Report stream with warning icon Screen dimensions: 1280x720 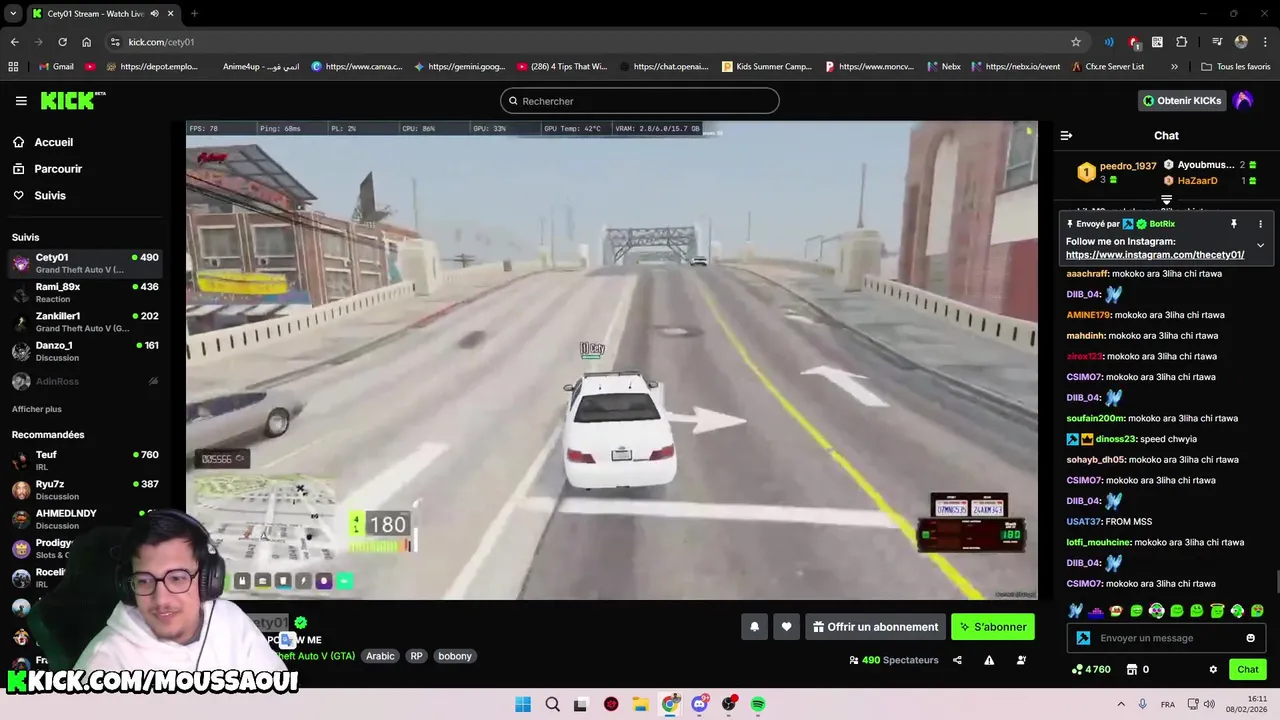pyautogui.click(x=989, y=660)
